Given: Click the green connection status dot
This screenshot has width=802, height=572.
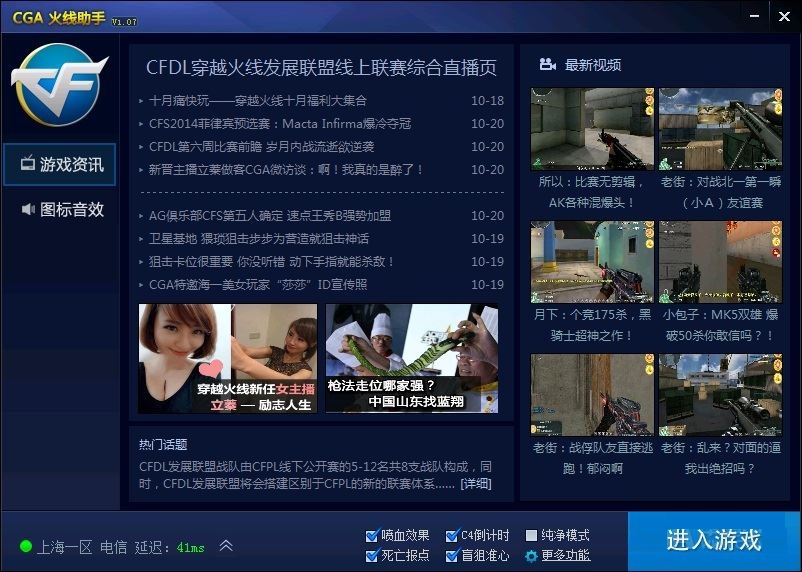Looking at the screenshot, I should (26, 546).
